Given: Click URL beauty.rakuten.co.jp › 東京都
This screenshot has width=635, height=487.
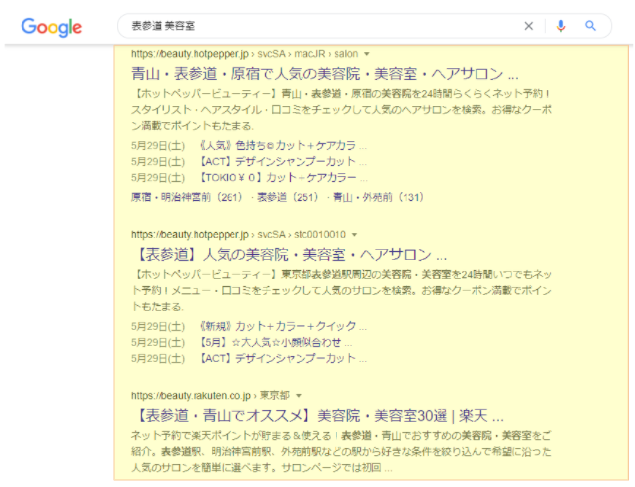Looking at the screenshot, I should coord(210,396).
